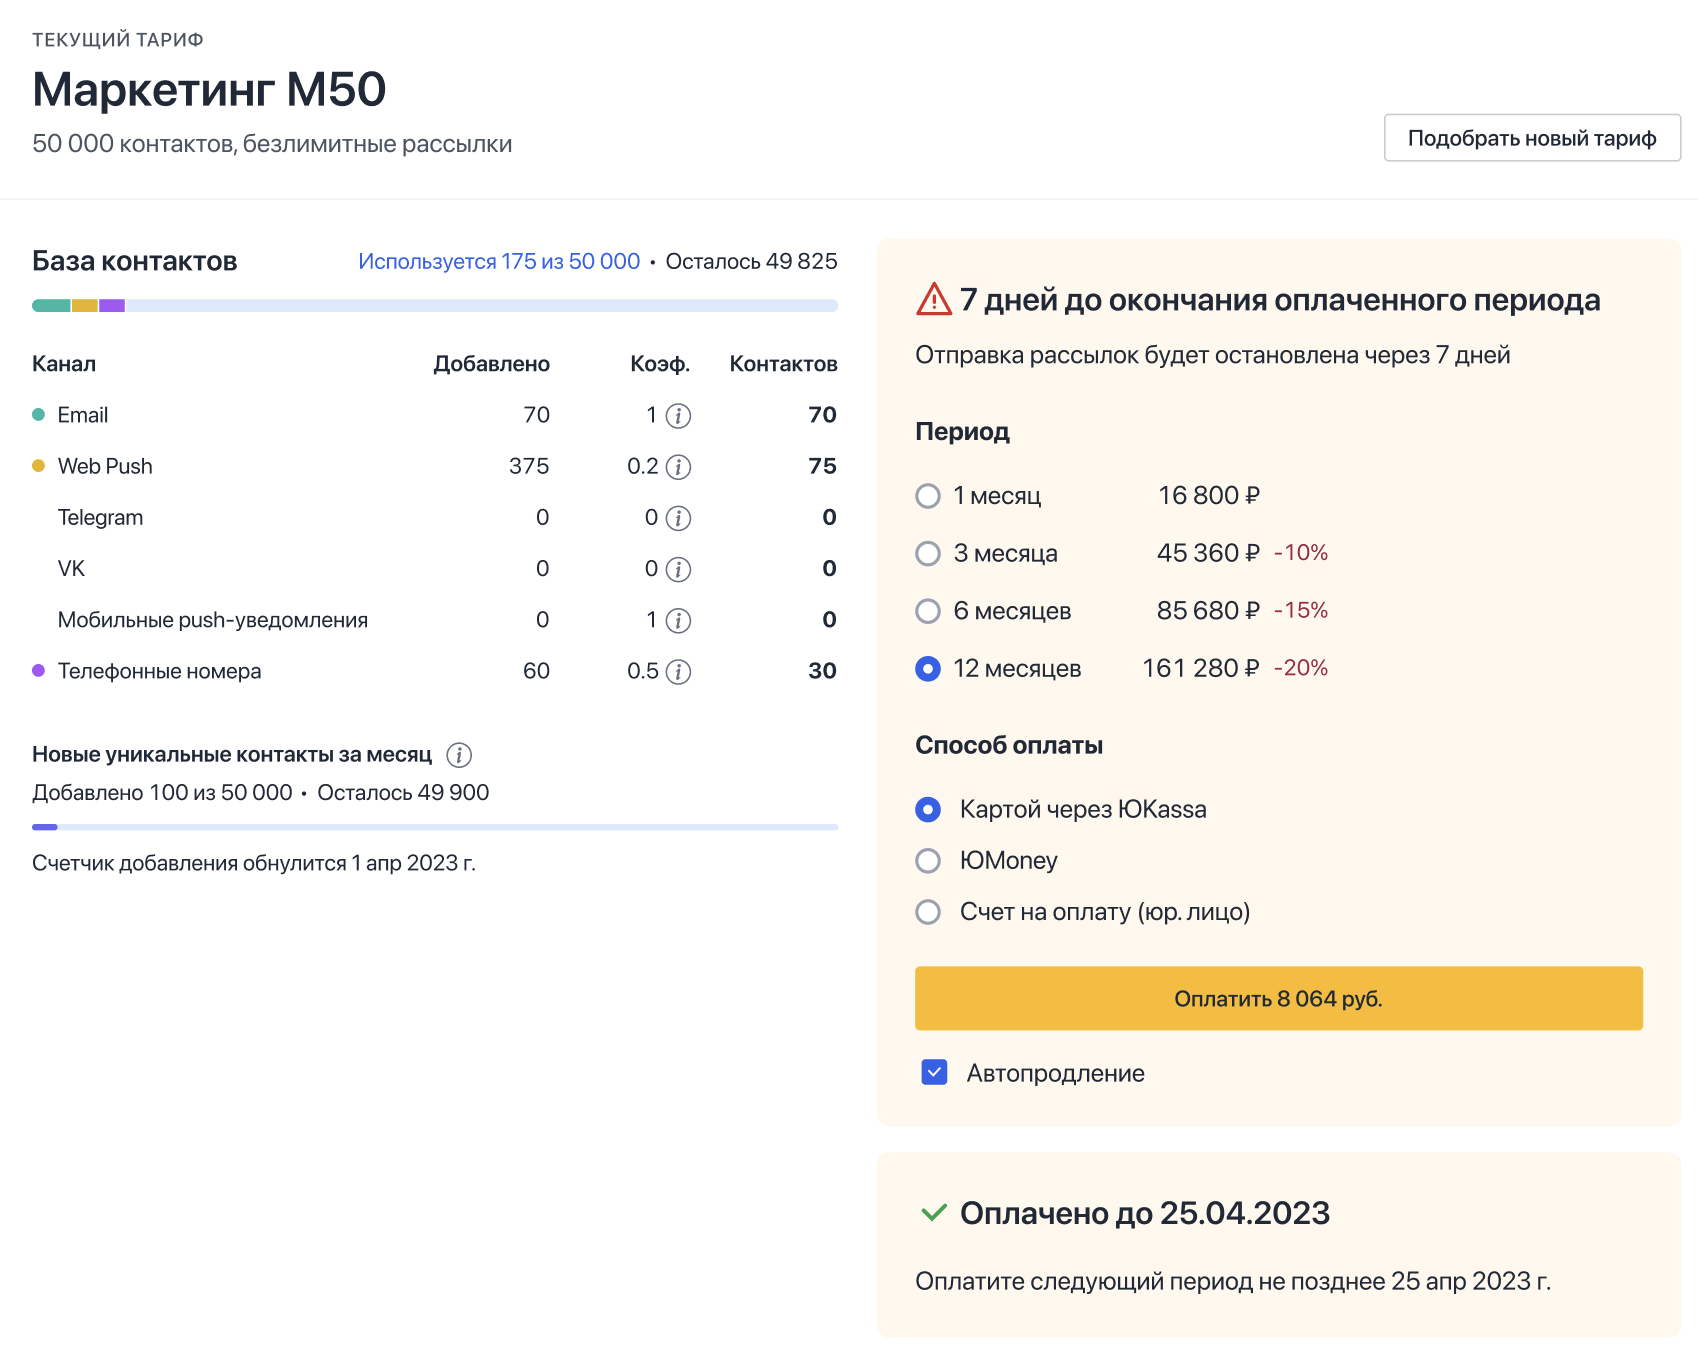
Task: Click the Подобрать новый тариф button
Action: pyautogui.click(x=1531, y=138)
